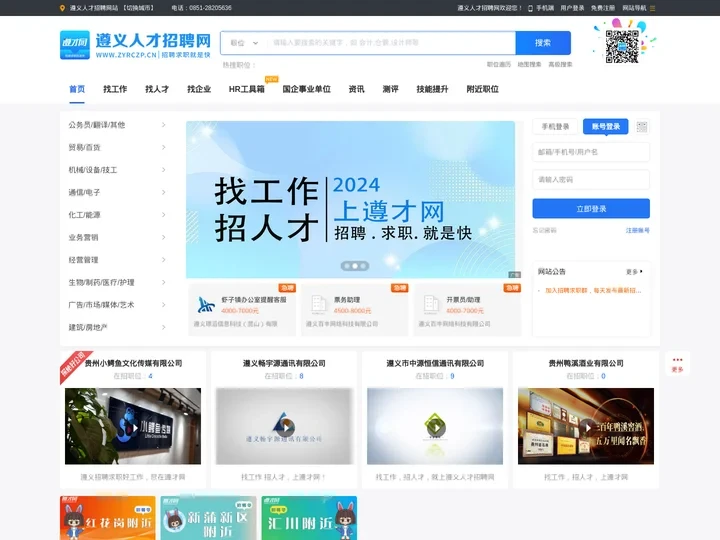Open the 职位 search type dropdown
The width and height of the screenshot is (720, 540).
244,43
